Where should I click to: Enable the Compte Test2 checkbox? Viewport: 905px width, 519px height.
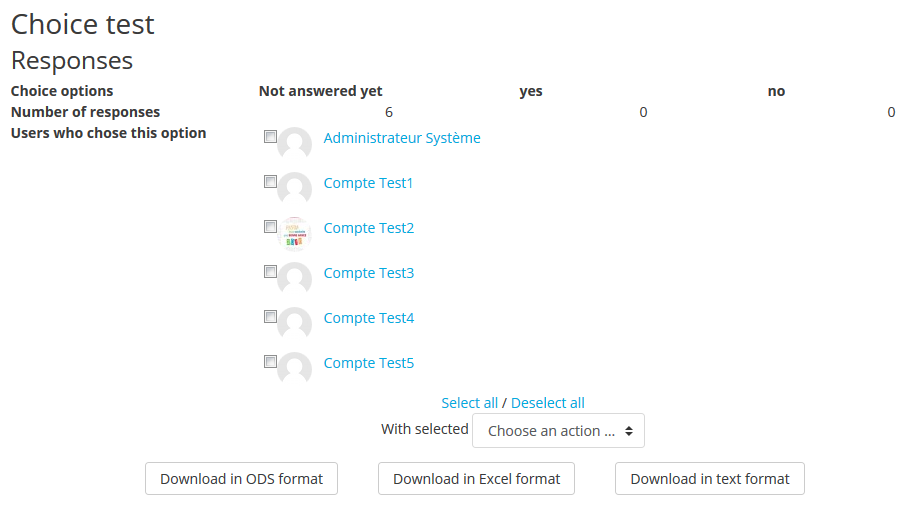[270, 227]
